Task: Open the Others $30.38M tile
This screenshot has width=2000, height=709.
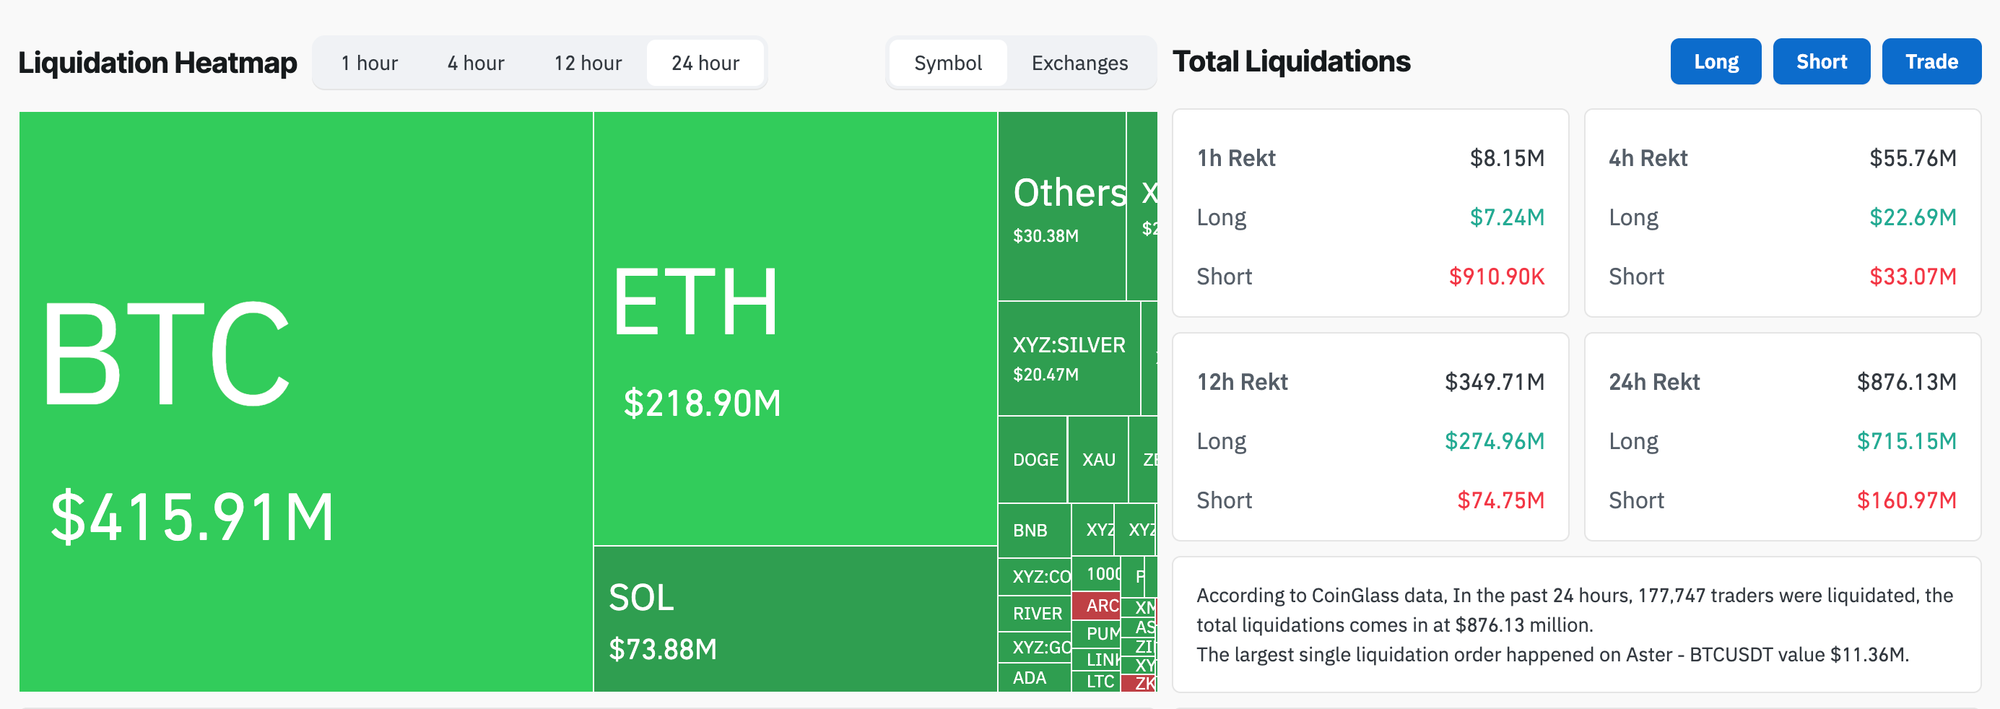Action: (1062, 206)
